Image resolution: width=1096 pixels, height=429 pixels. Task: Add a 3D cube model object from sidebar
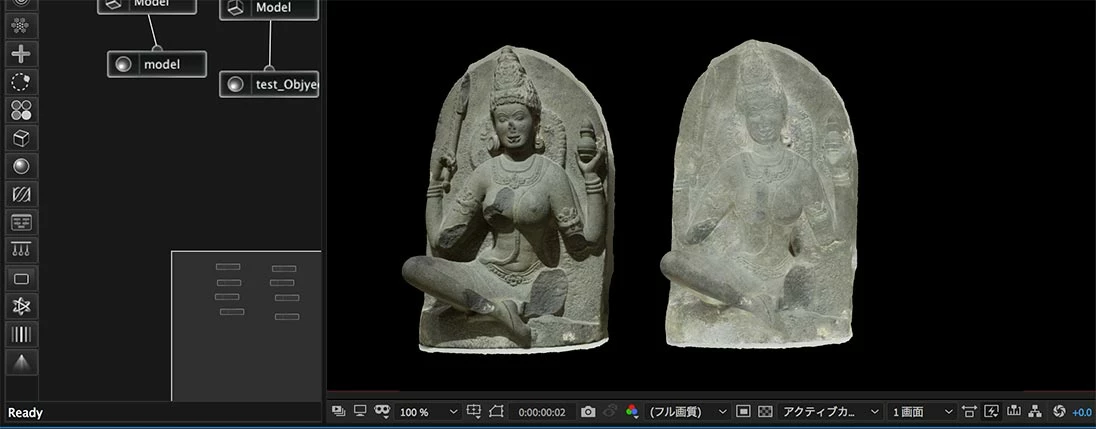tap(21, 138)
